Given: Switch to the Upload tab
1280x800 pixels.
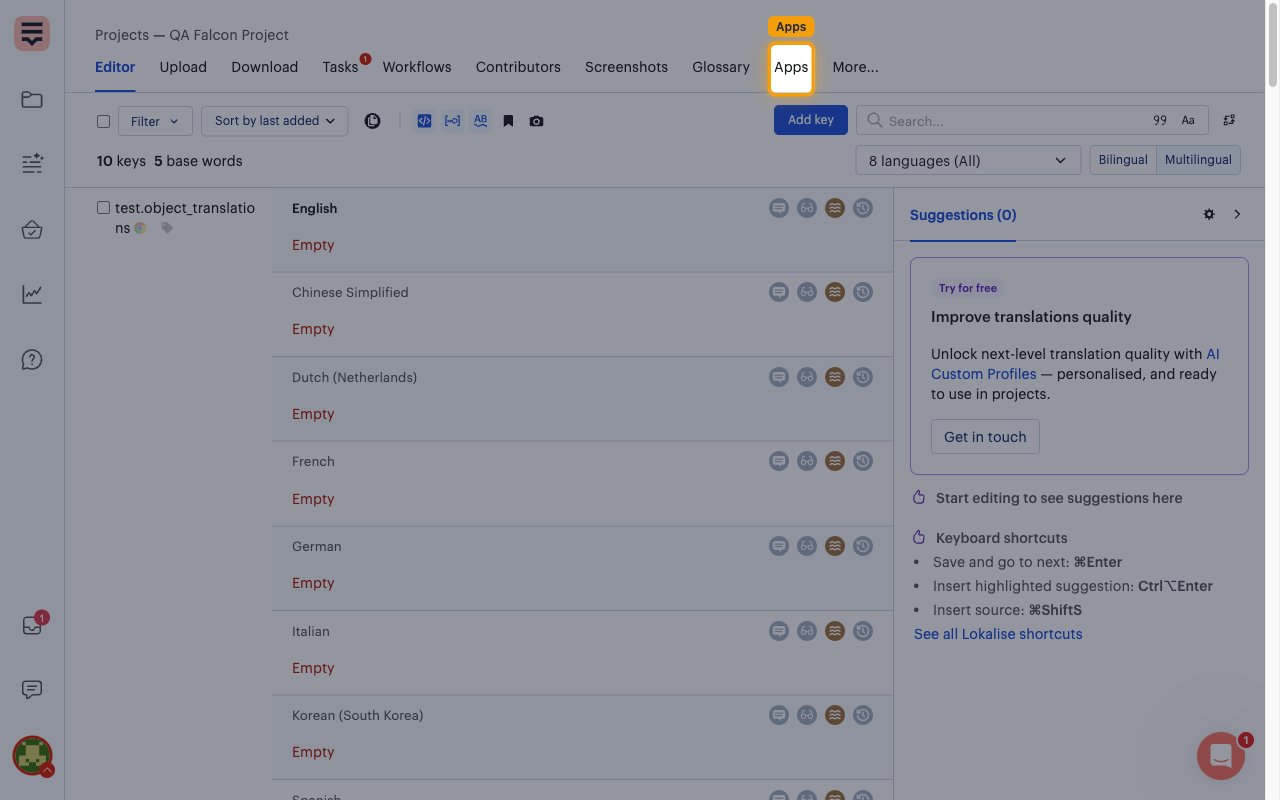Looking at the screenshot, I should 183,67.
